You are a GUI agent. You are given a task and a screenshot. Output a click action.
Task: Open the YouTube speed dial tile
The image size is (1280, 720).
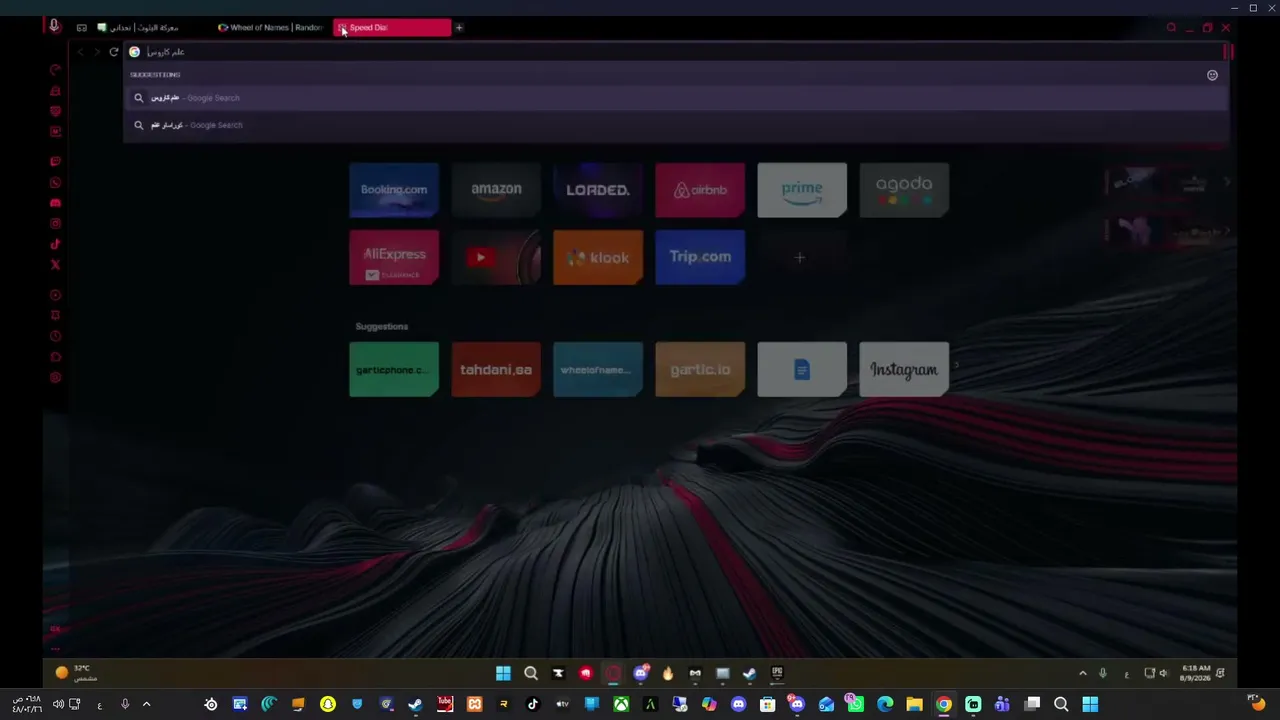click(x=496, y=257)
